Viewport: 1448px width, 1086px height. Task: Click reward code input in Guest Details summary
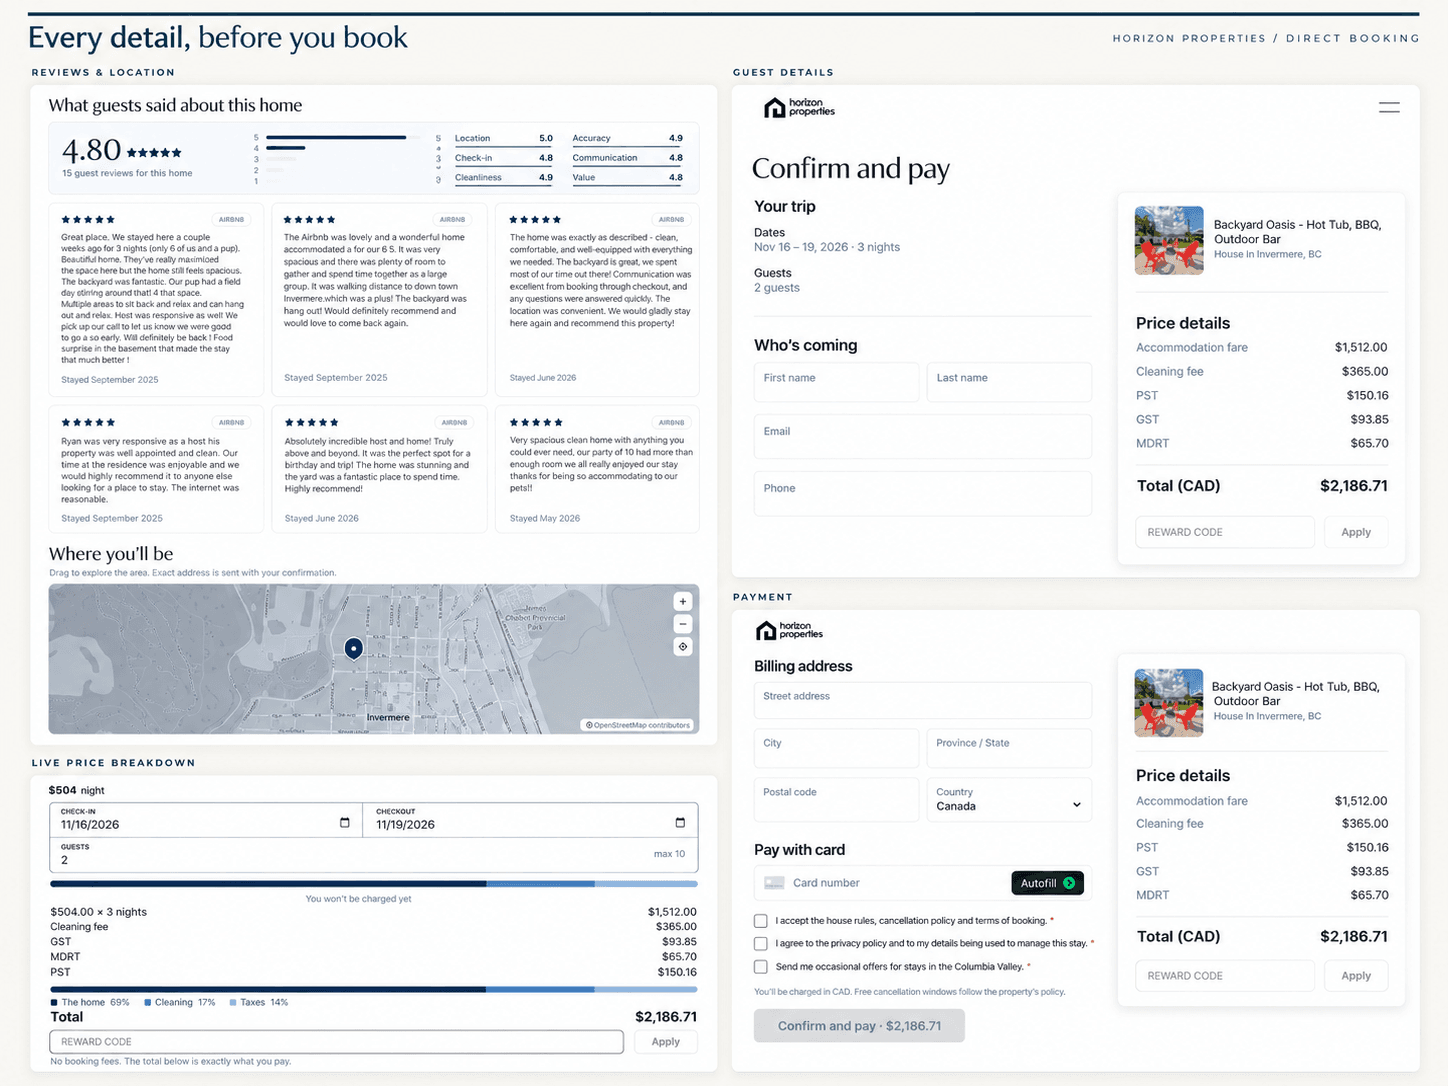[x=1225, y=532]
